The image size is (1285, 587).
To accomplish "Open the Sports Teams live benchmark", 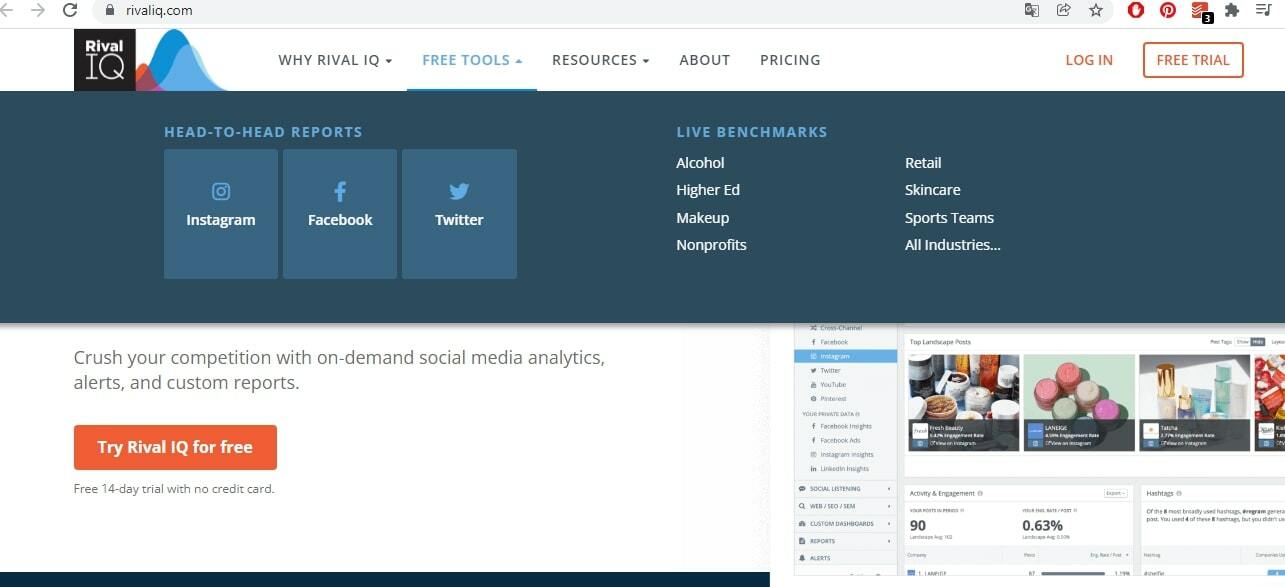I will tap(949, 218).
